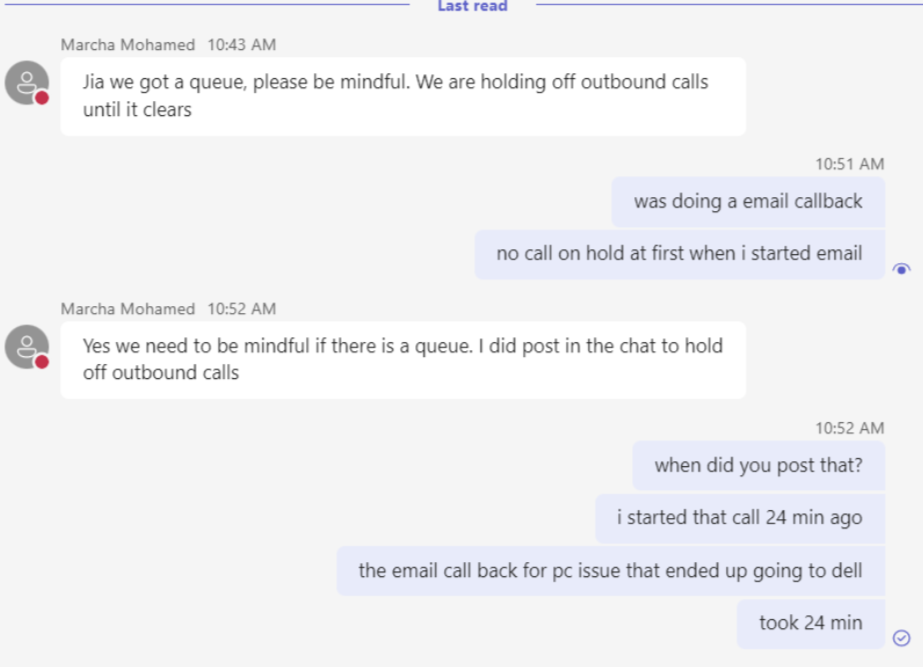This screenshot has width=923, height=667.
Task: Click the Marcha Mohamed name above the queue message
Action: (x=128, y=45)
